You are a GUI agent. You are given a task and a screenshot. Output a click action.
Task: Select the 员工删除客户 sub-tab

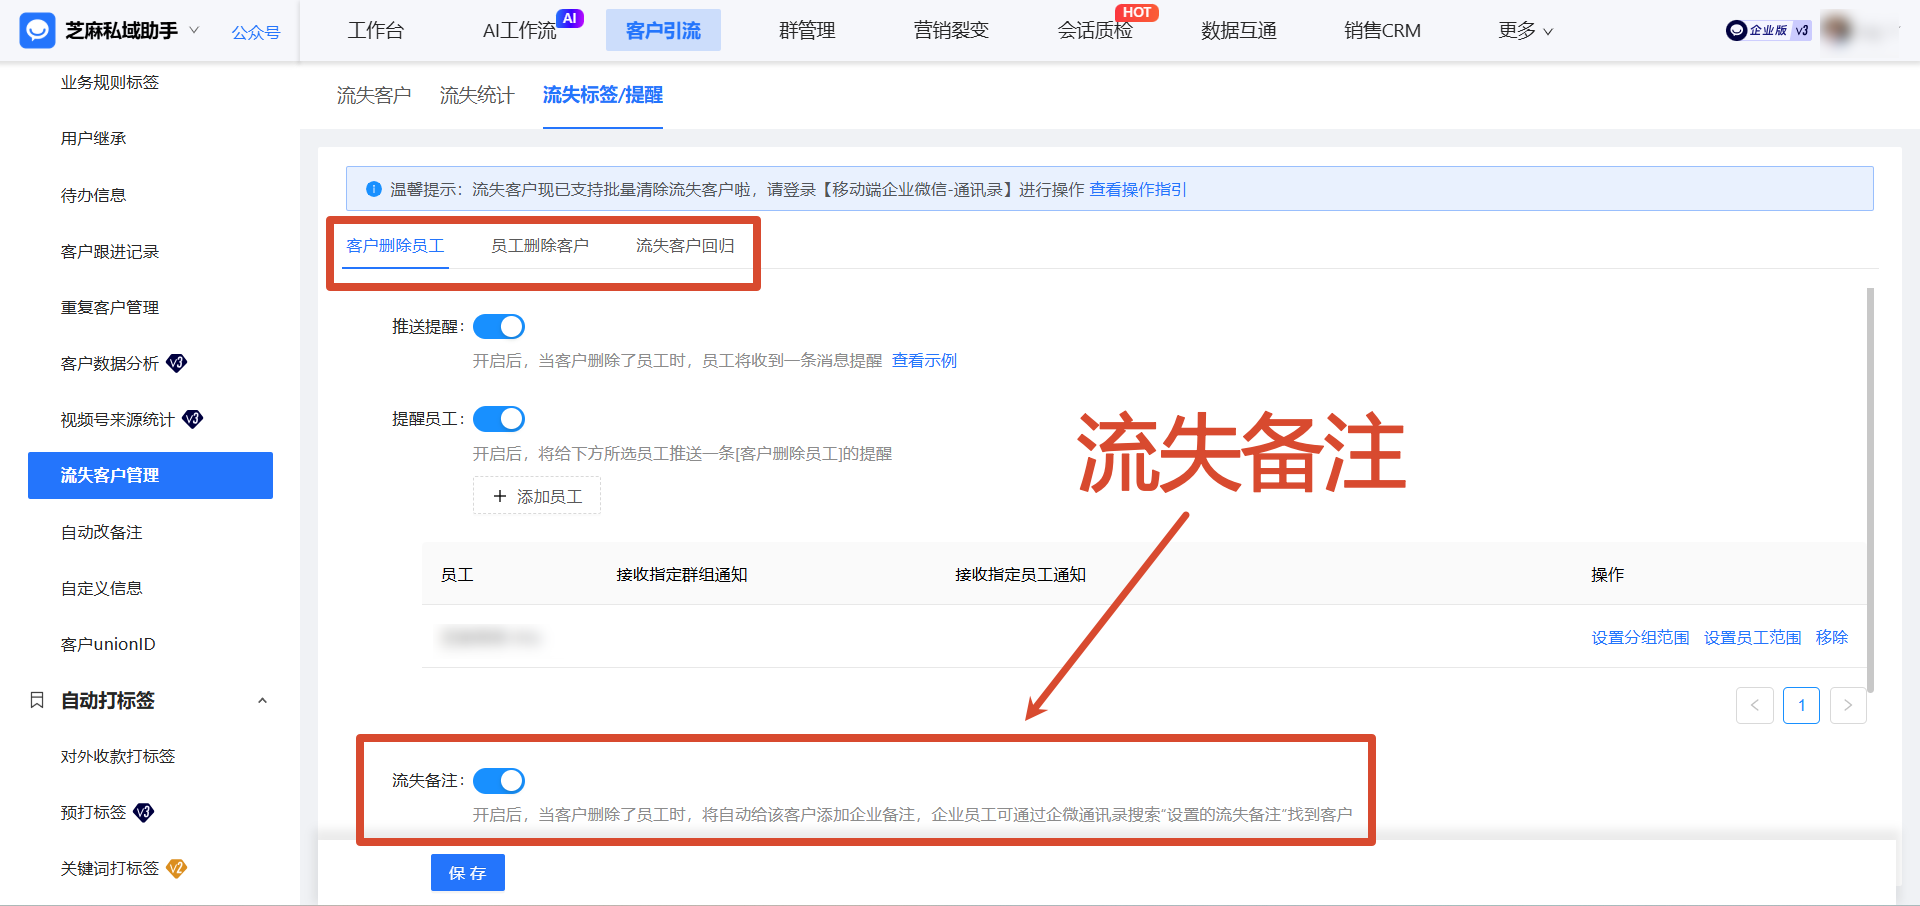pyautogui.click(x=540, y=246)
